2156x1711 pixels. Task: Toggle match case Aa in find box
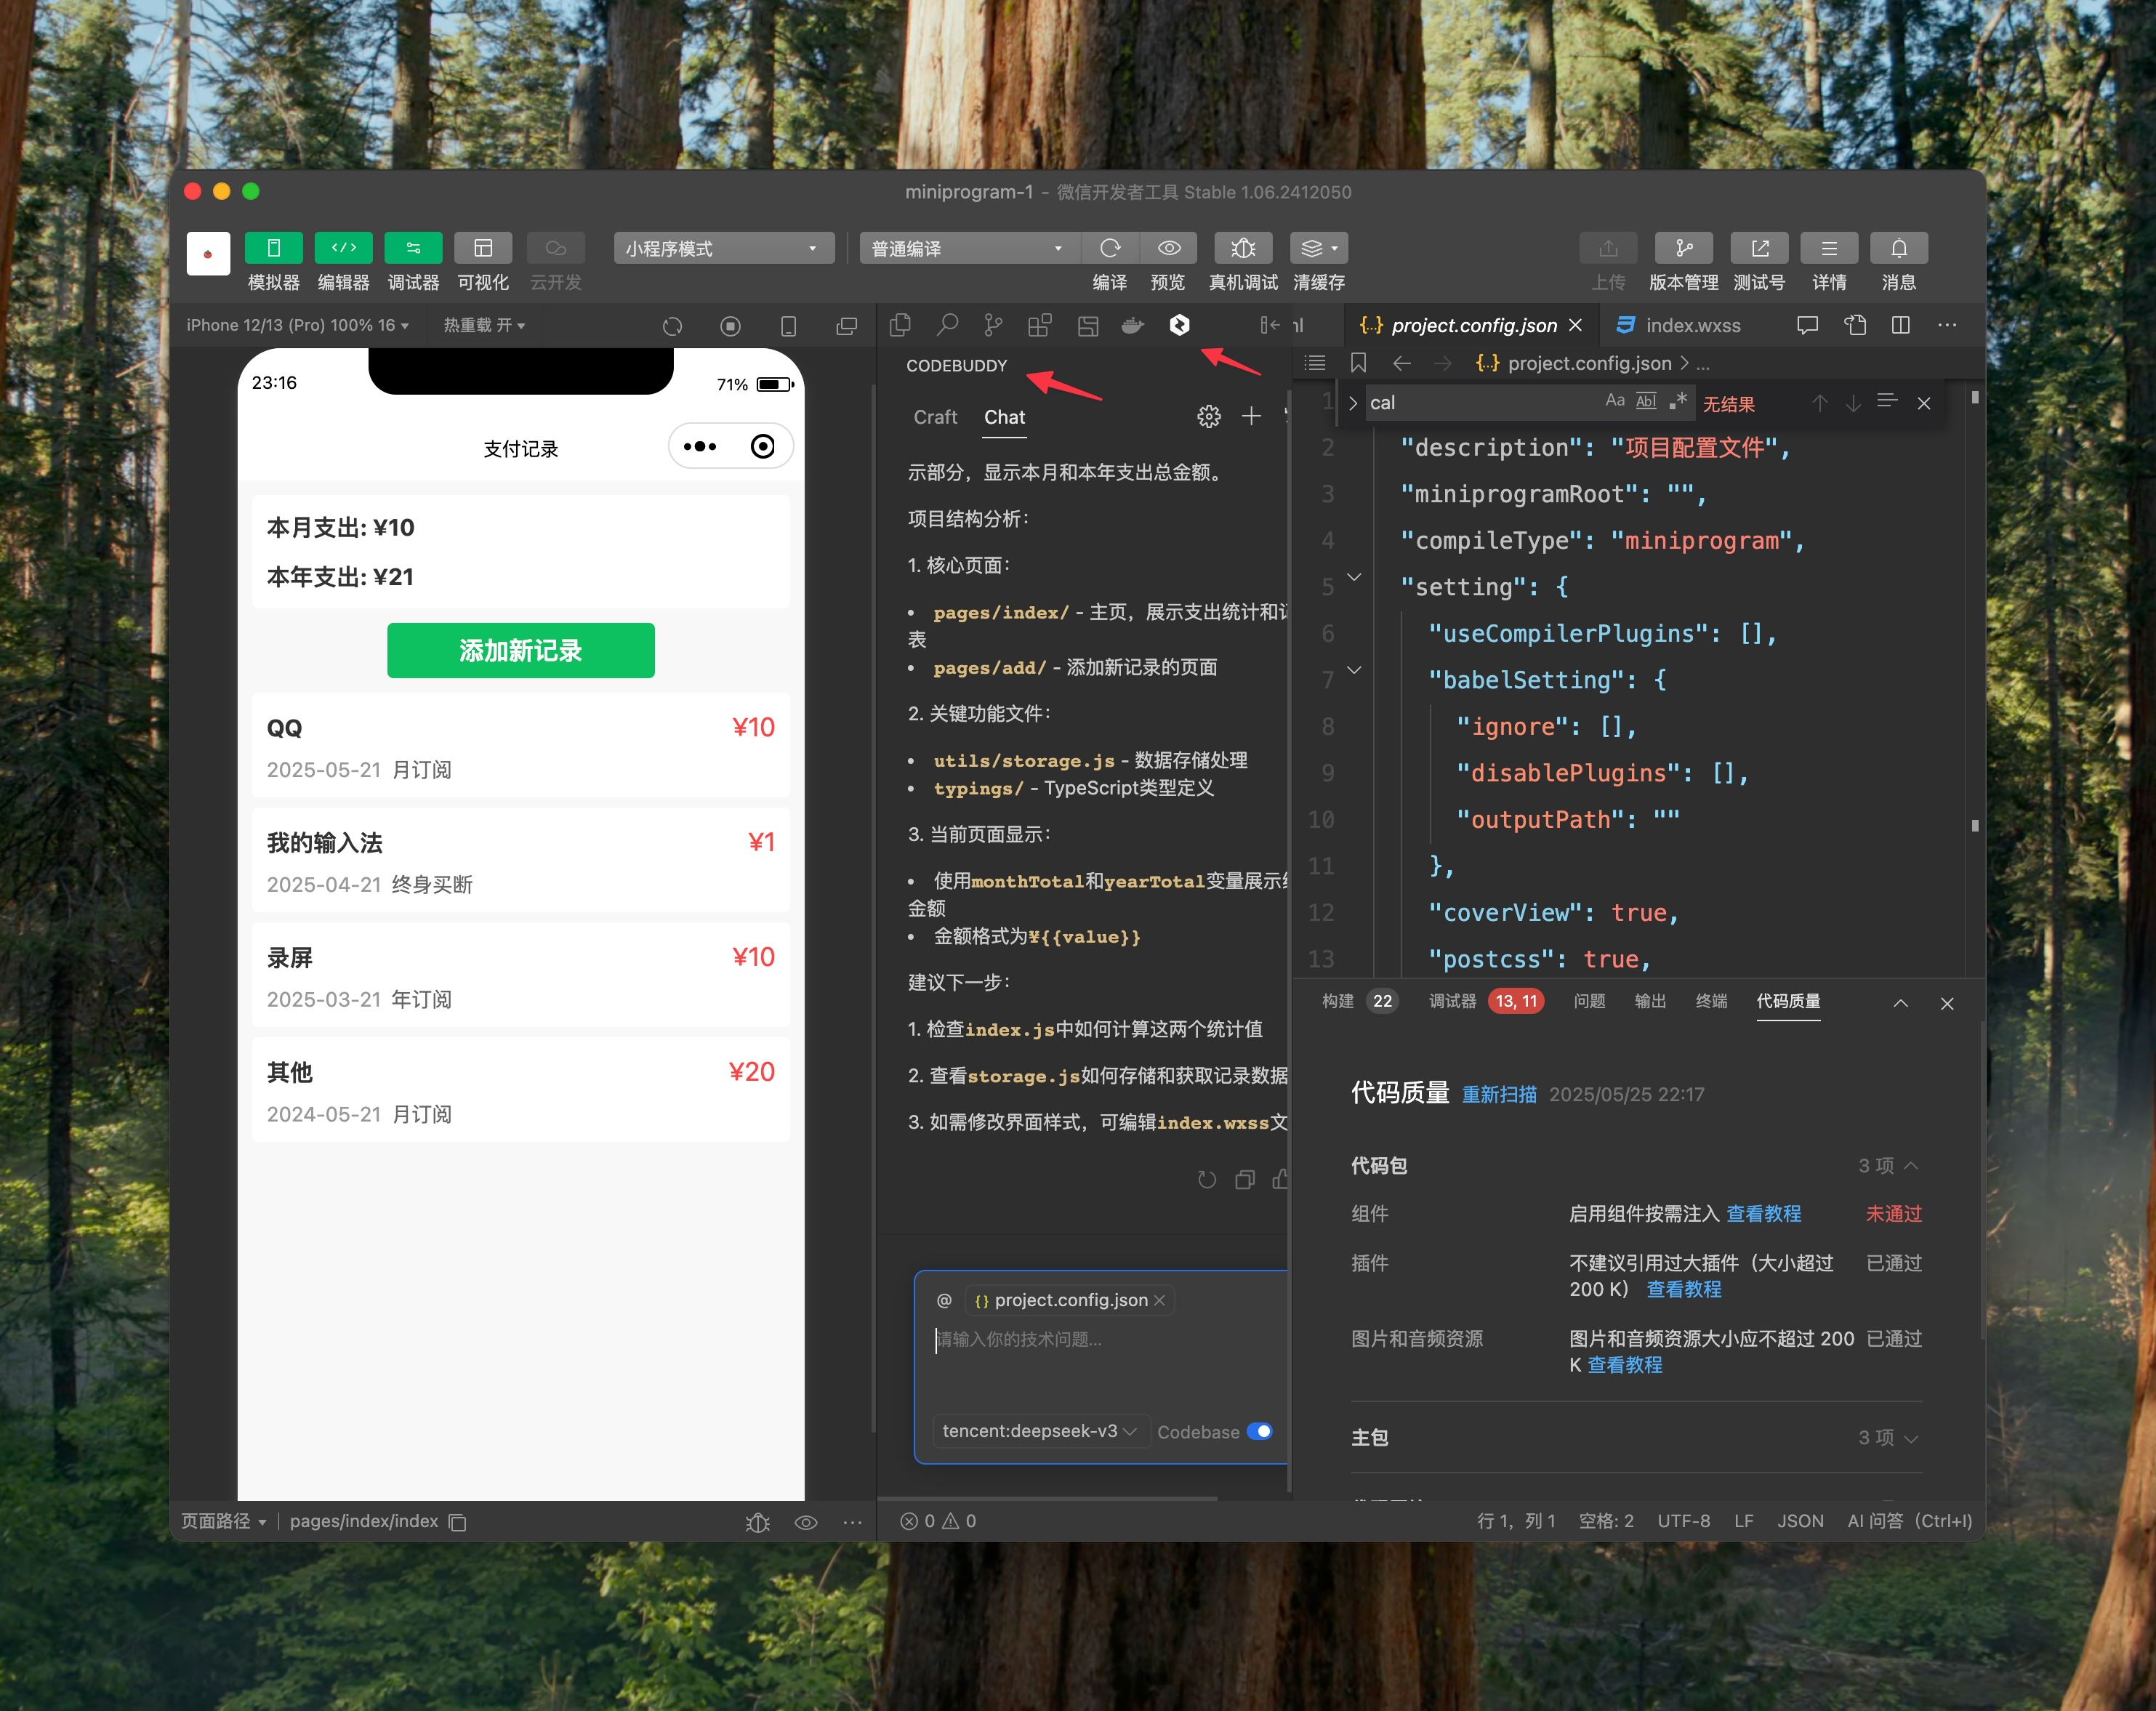pos(1614,401)
